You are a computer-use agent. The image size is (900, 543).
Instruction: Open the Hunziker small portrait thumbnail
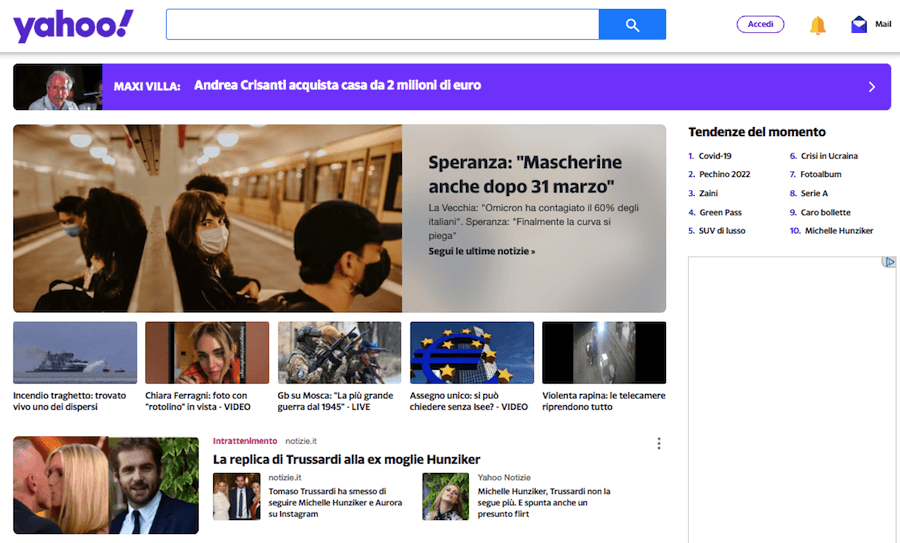pyautogui.click(x=445, y=497)
